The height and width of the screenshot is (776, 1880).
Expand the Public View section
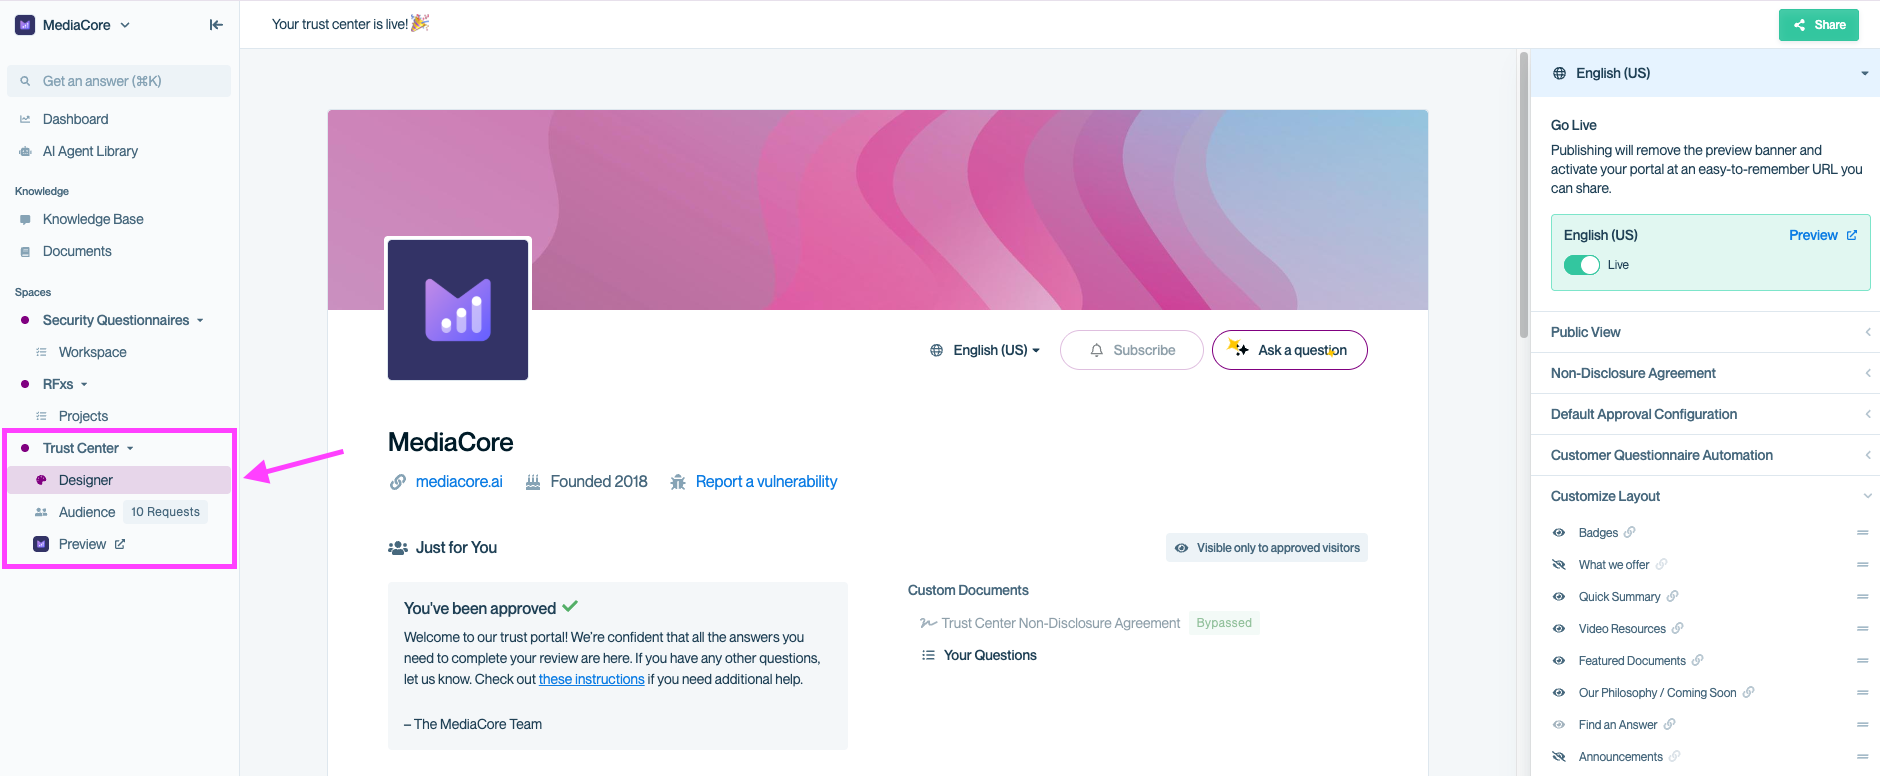pyautogui.click(x=1705, y=332)
